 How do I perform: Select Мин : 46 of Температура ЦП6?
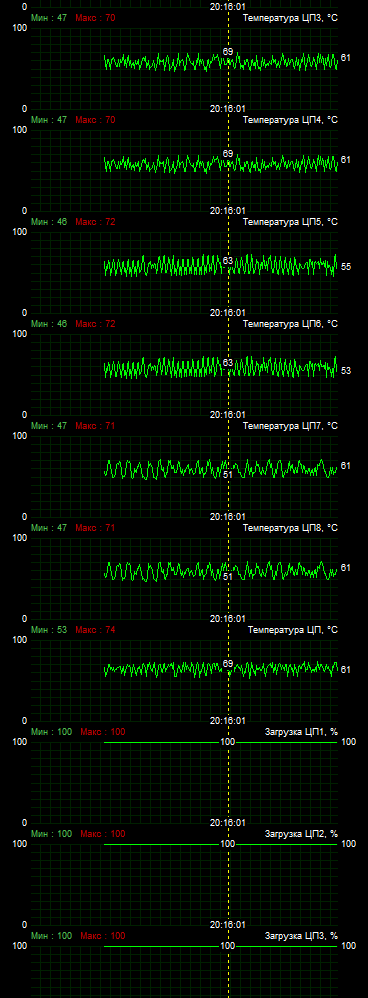pos(49,324)
